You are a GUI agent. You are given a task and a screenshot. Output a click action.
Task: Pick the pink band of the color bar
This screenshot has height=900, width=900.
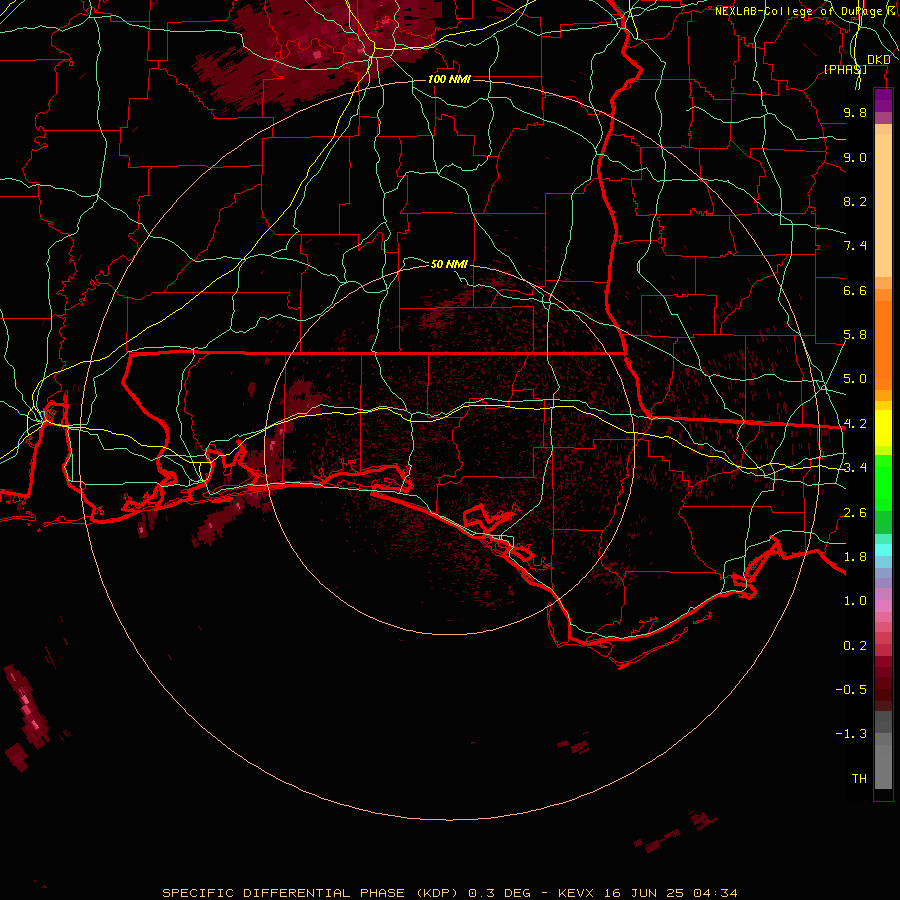[x=883, y=606]
